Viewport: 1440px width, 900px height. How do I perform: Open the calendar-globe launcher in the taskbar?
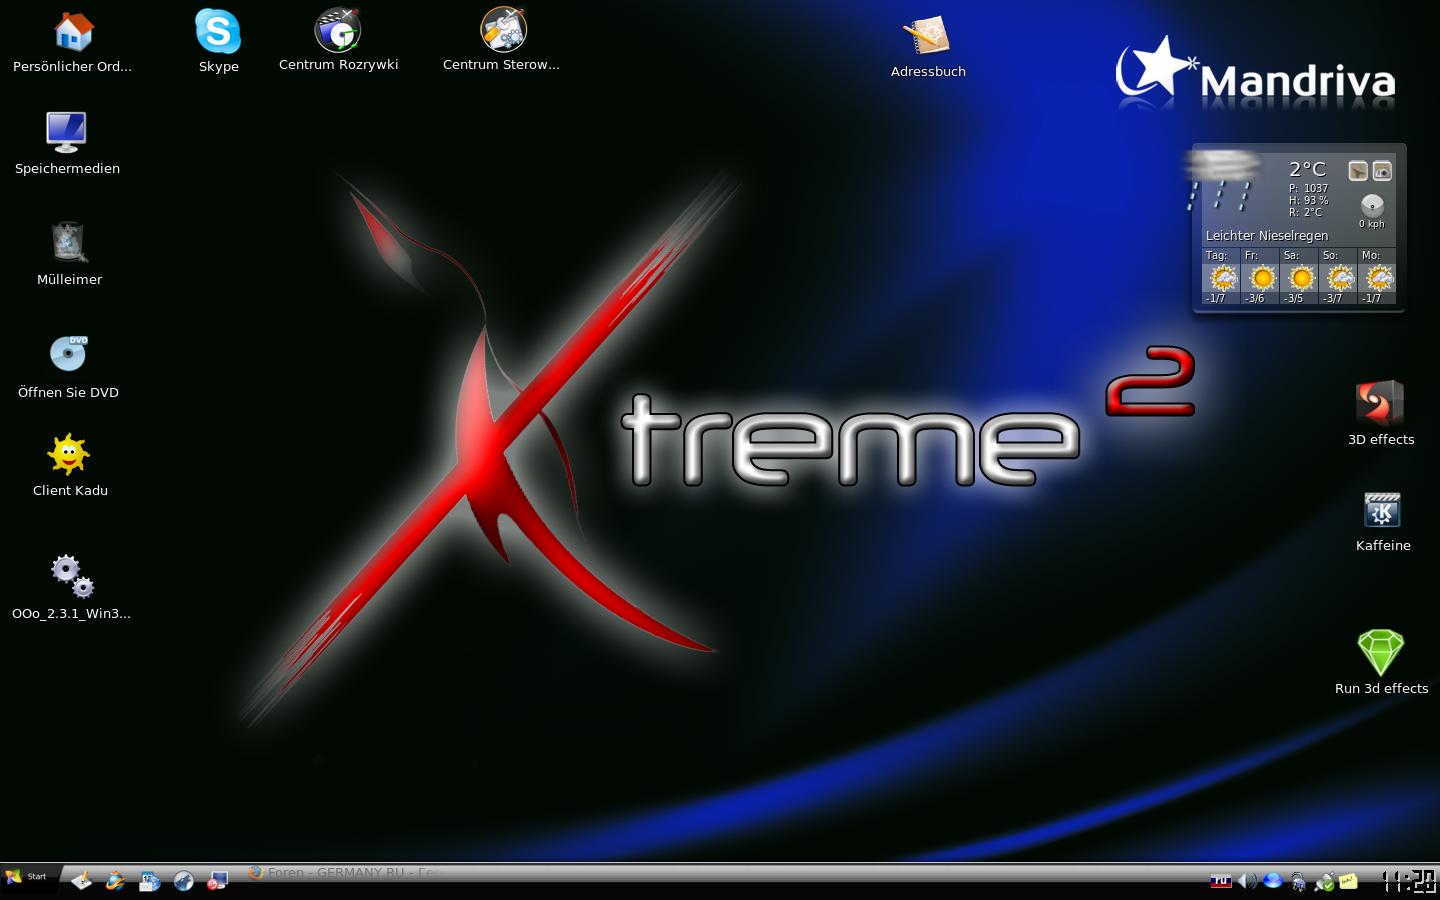tap(149, 880)
